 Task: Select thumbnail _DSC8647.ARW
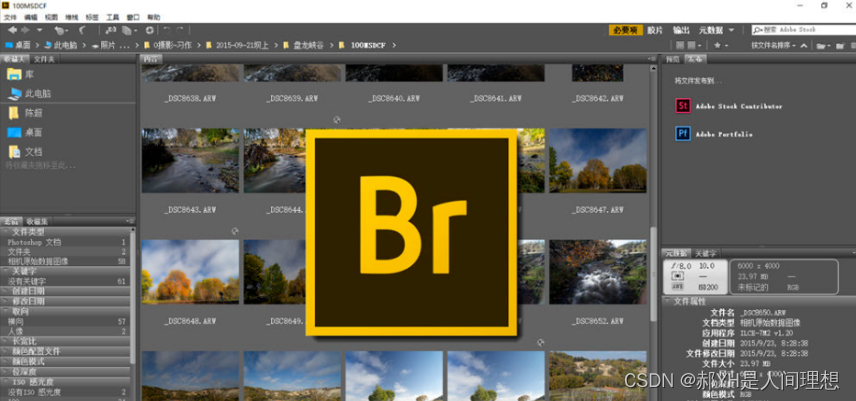tap(598, 160)
